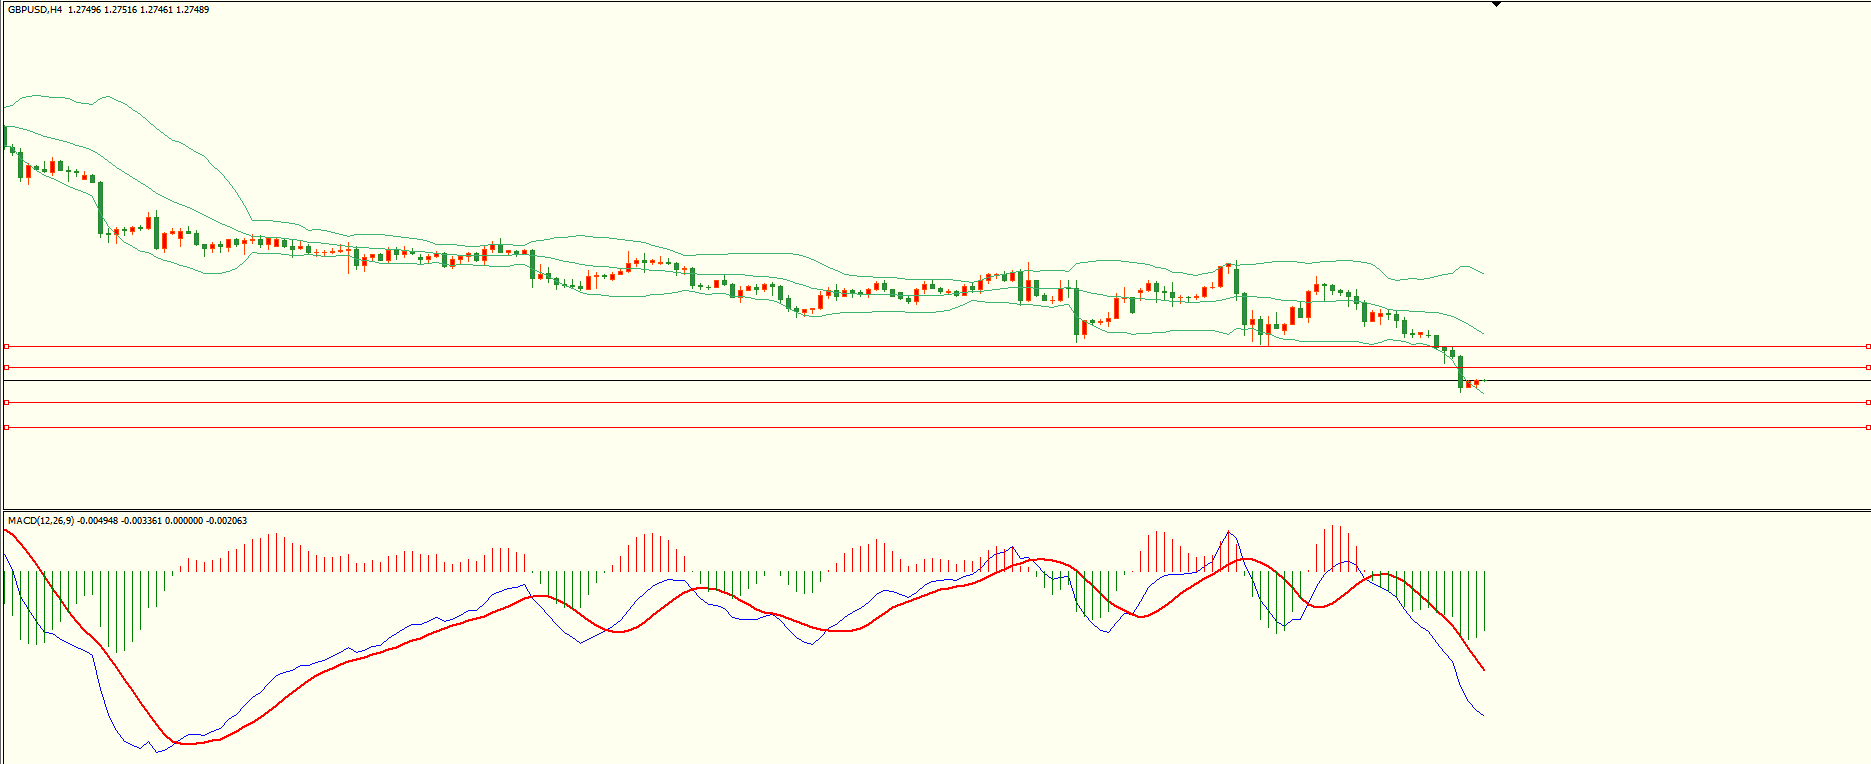Grab right-end handle of third red line
This screenshot has height=764, width=1871.
click(1867, 402)
